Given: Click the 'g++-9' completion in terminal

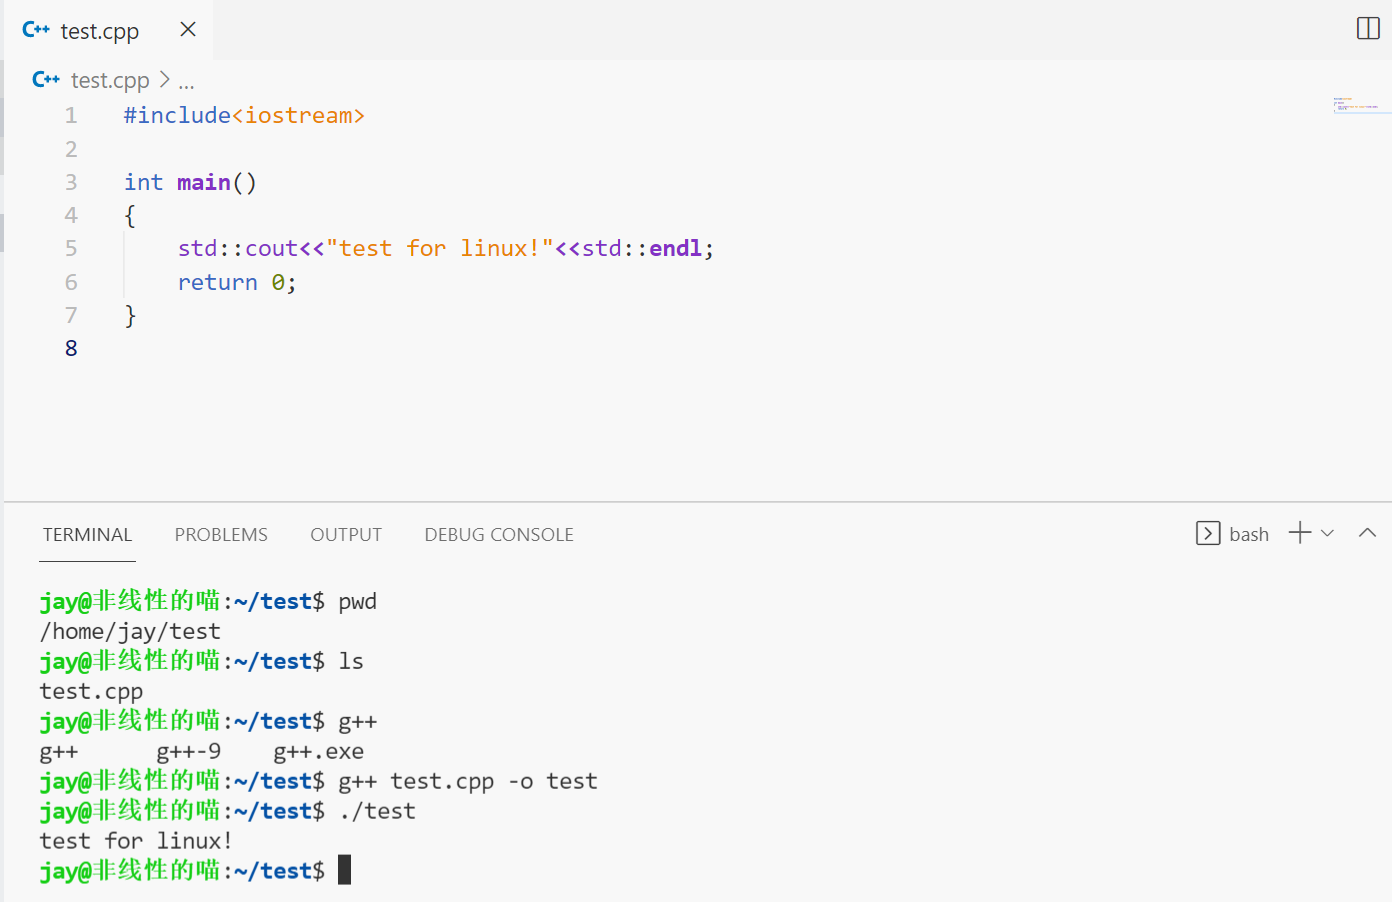Looking at the screenshot, I should [x=189, y=752].
